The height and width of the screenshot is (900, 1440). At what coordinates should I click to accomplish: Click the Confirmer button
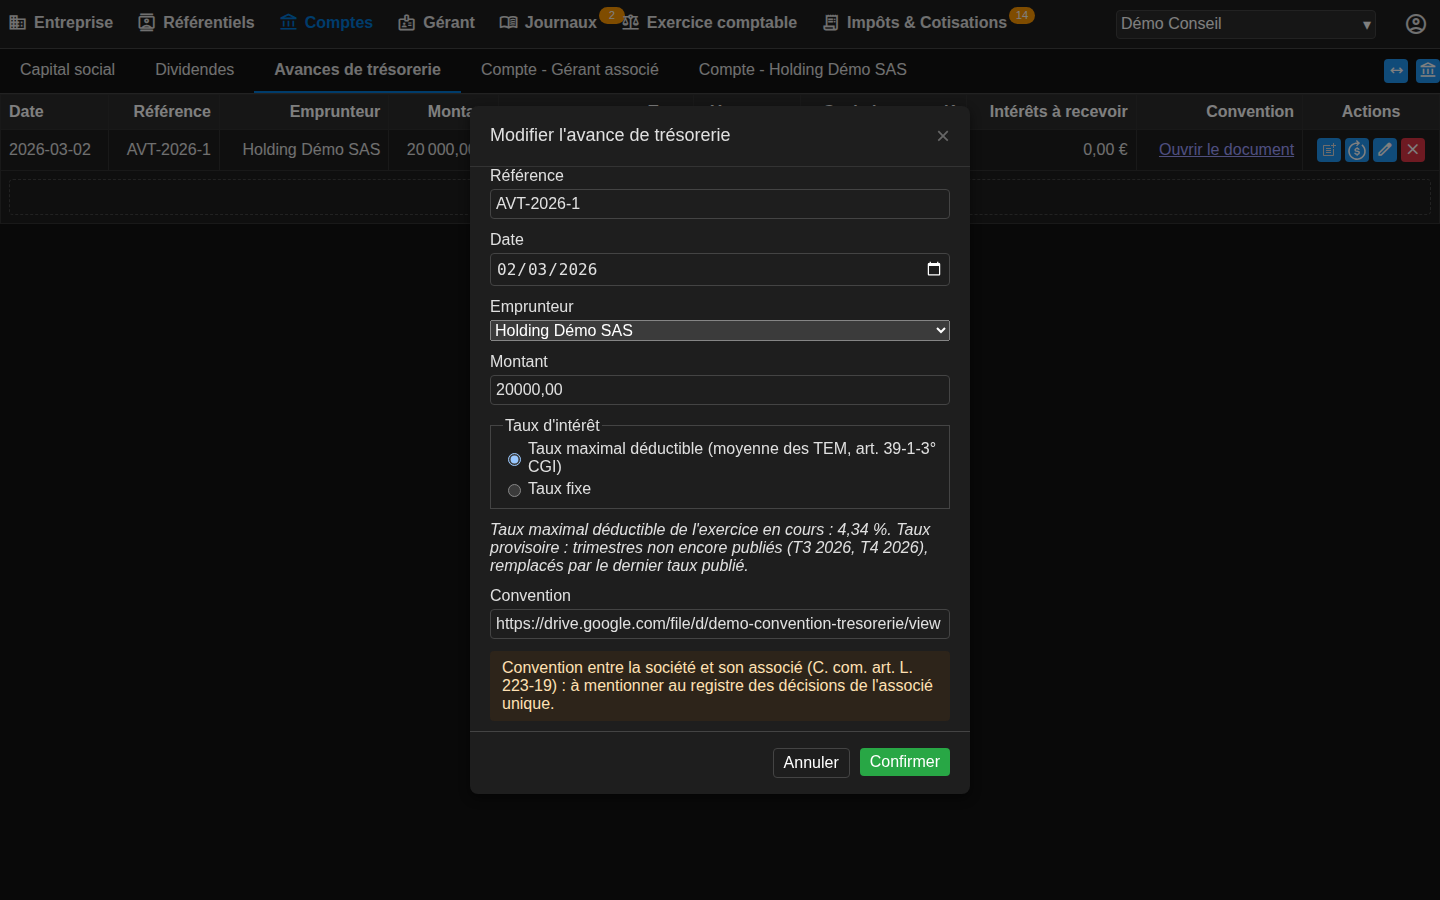(905, 762)
